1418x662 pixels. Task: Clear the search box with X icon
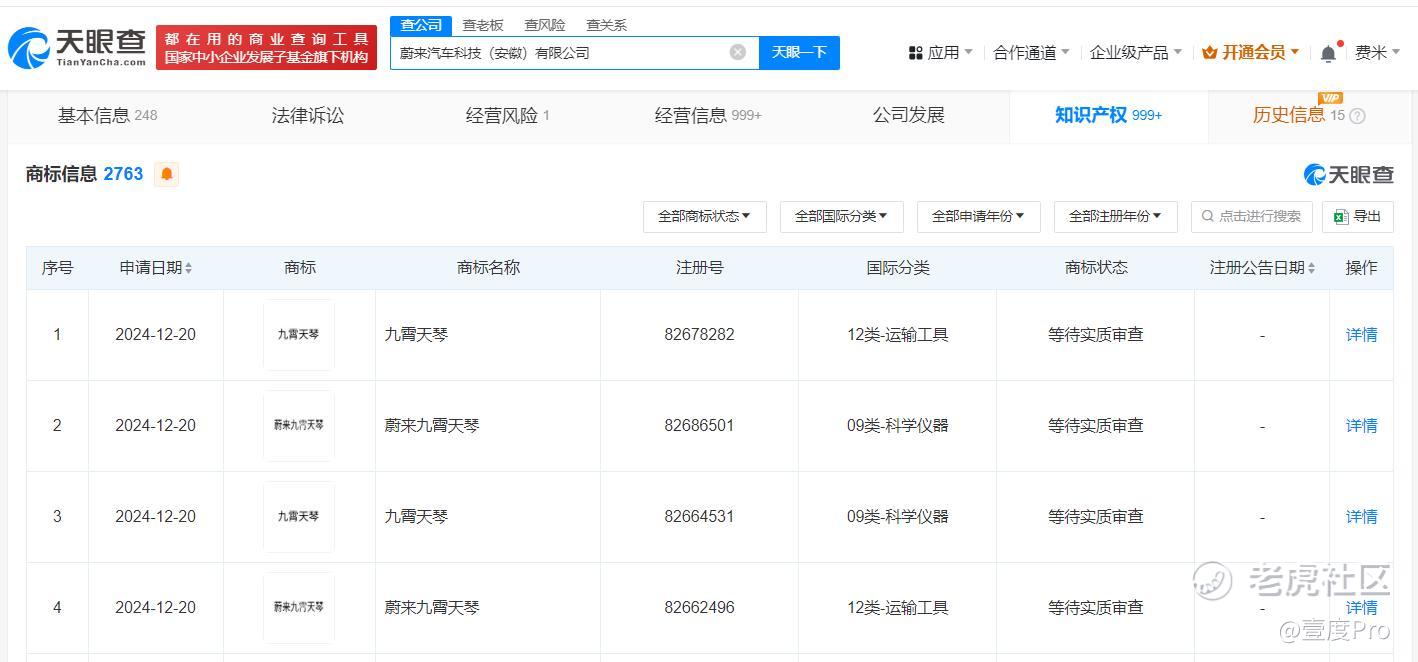point(738,52)
